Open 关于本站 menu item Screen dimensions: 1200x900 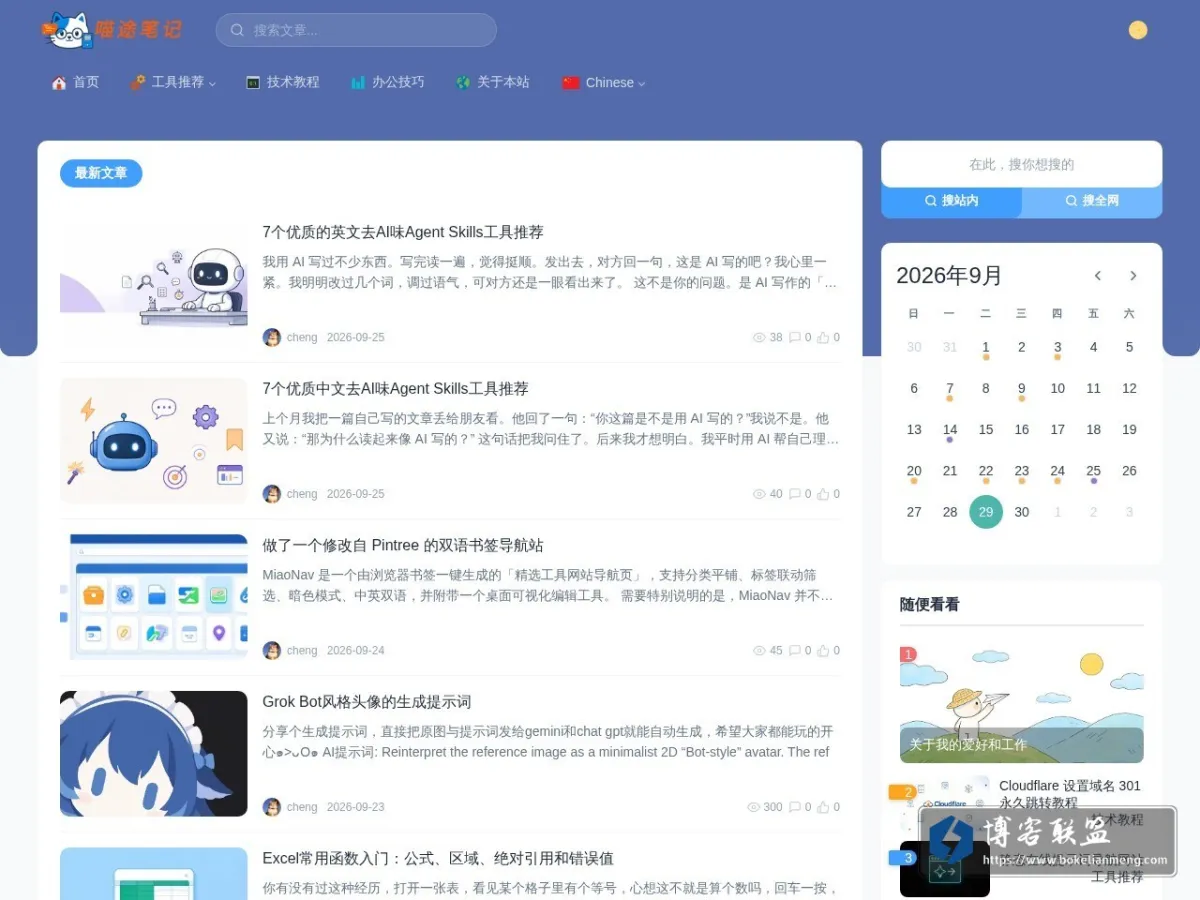click(493, 82)
